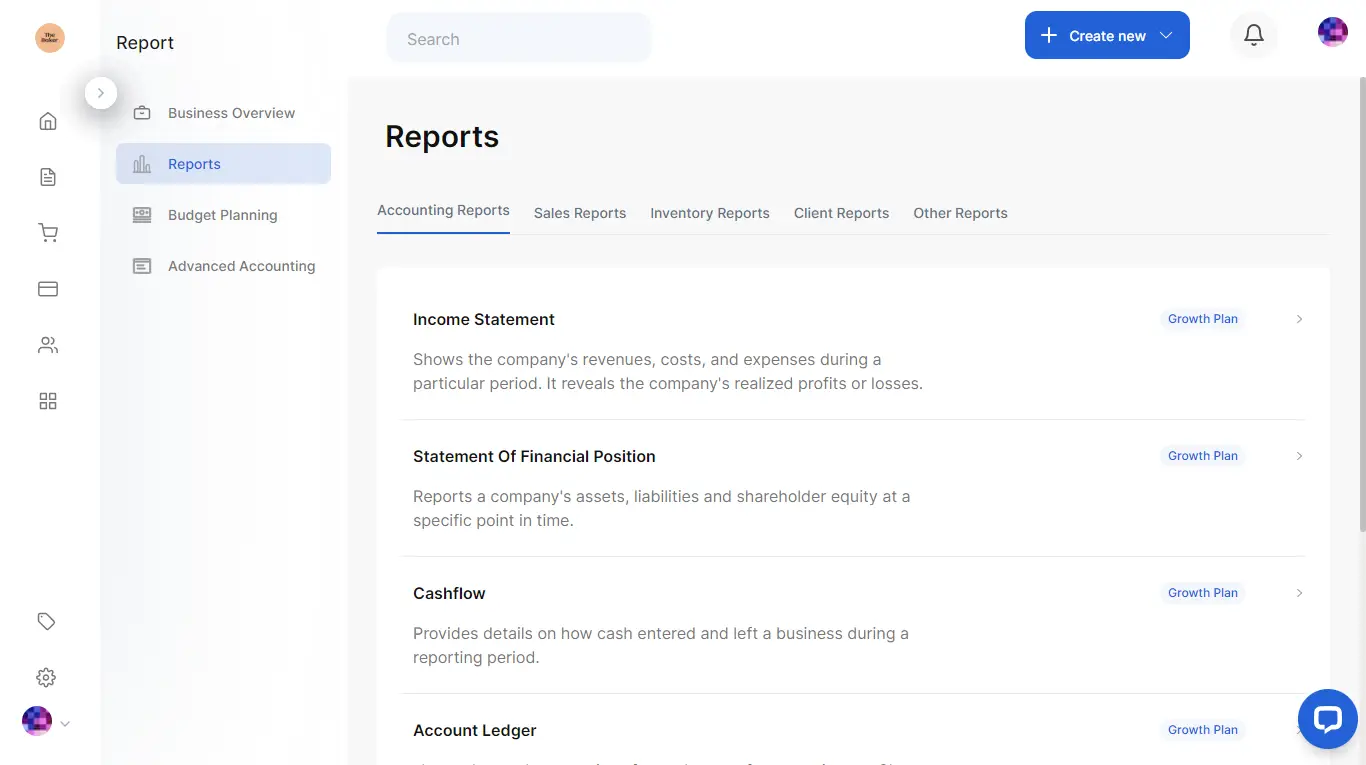The image size is (1366, 765).
Task: Open the notifications bell
Action: (1253, 33)
